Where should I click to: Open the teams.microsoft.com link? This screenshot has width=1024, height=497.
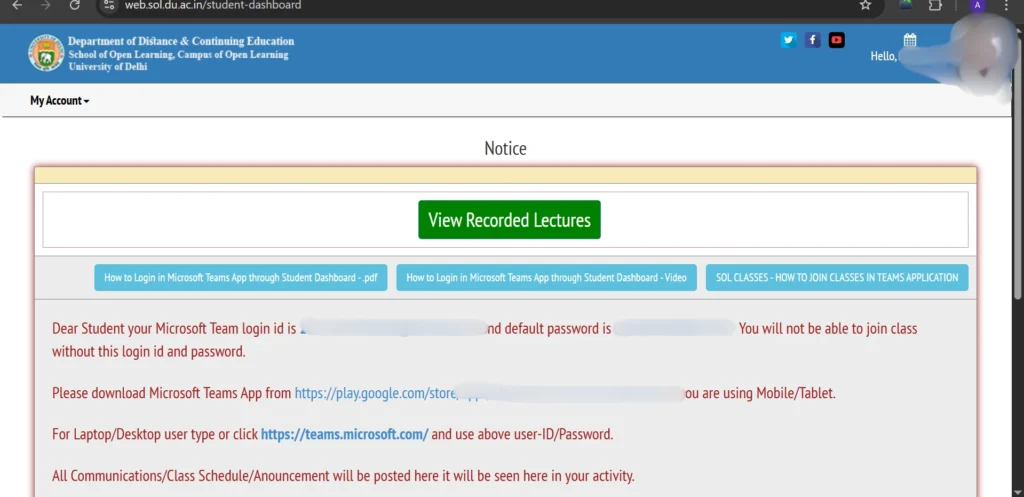coord(345,434)
